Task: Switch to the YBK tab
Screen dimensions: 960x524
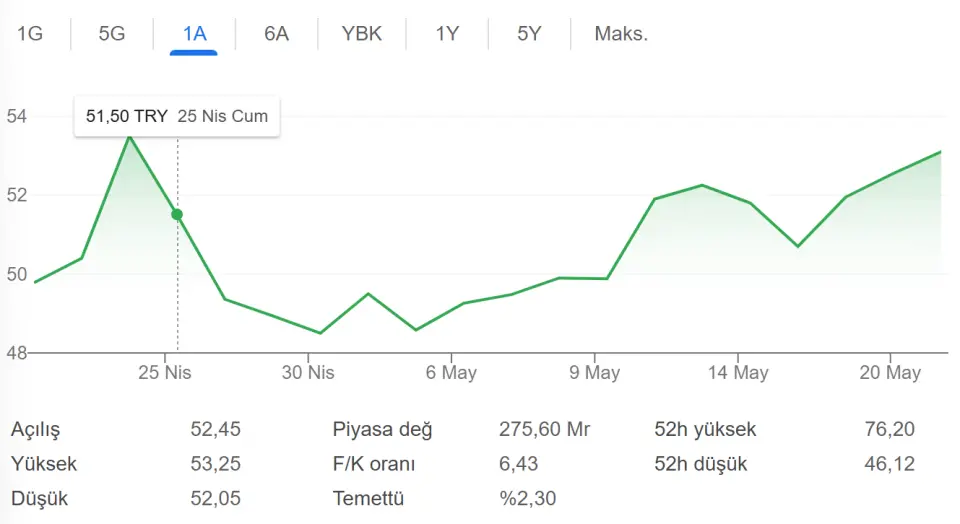Action: (361, 33)
